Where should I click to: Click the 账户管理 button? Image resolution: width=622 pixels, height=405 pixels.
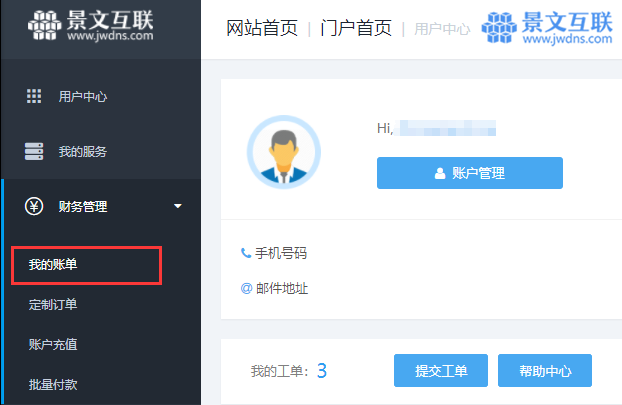470,173
